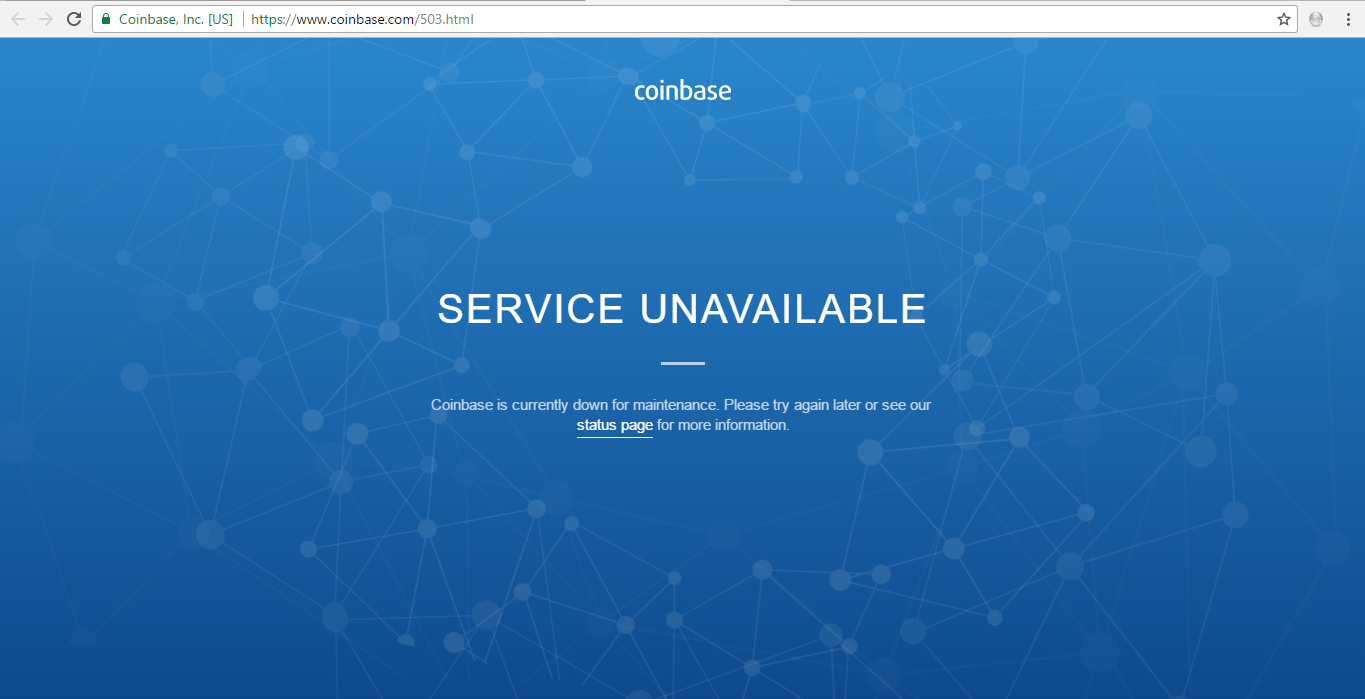
Task: Go back using the browser back arrow
Action: pyautogui.click(x=18, y=19)
